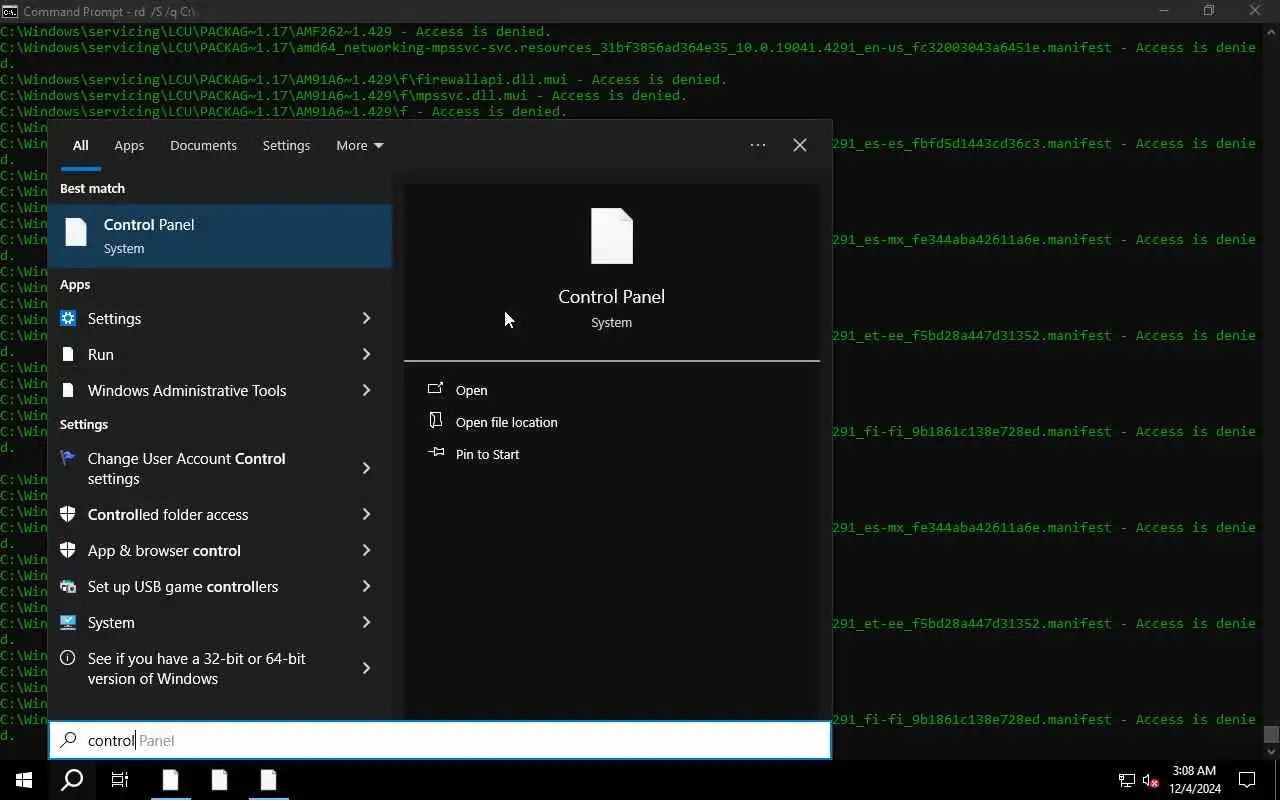Click the Command Prompt window title bar icon

click(10, 11)
